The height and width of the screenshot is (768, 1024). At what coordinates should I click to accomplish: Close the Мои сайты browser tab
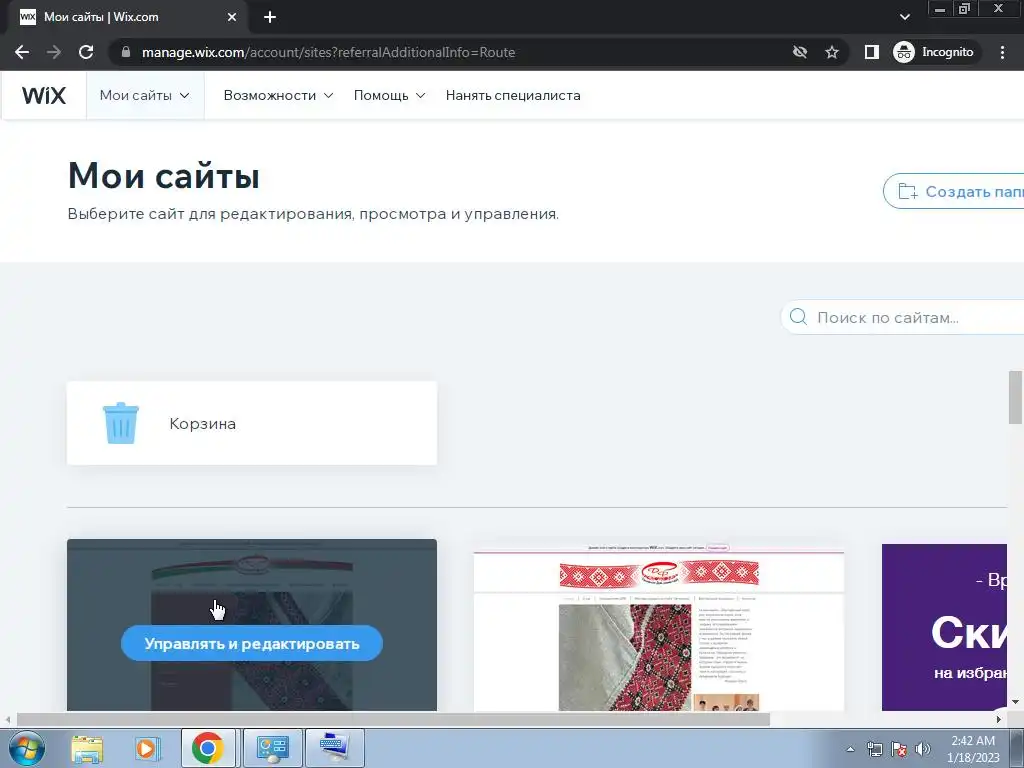[x=232, y=17]
